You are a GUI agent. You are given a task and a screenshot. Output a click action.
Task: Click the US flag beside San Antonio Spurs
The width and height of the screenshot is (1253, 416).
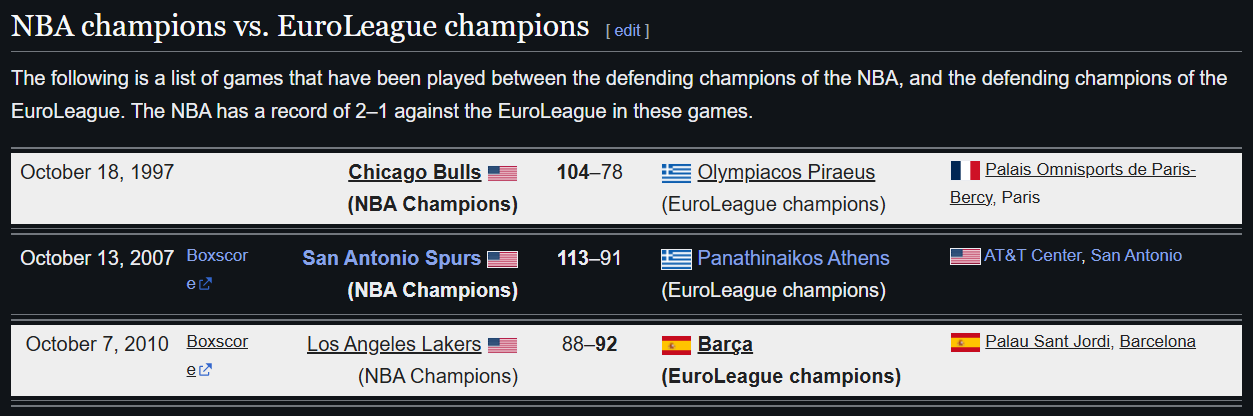[x=502, y=259]
